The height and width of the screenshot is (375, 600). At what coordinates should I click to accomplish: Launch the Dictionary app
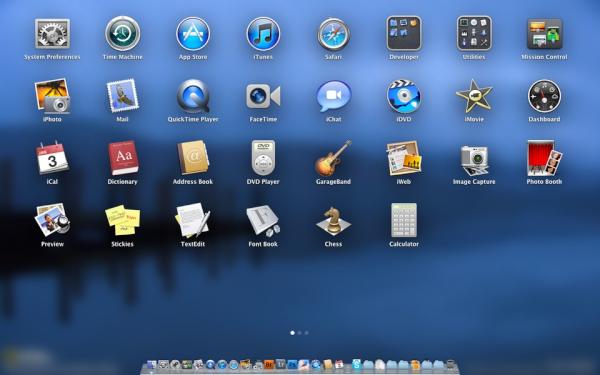[x=122, y=158]
